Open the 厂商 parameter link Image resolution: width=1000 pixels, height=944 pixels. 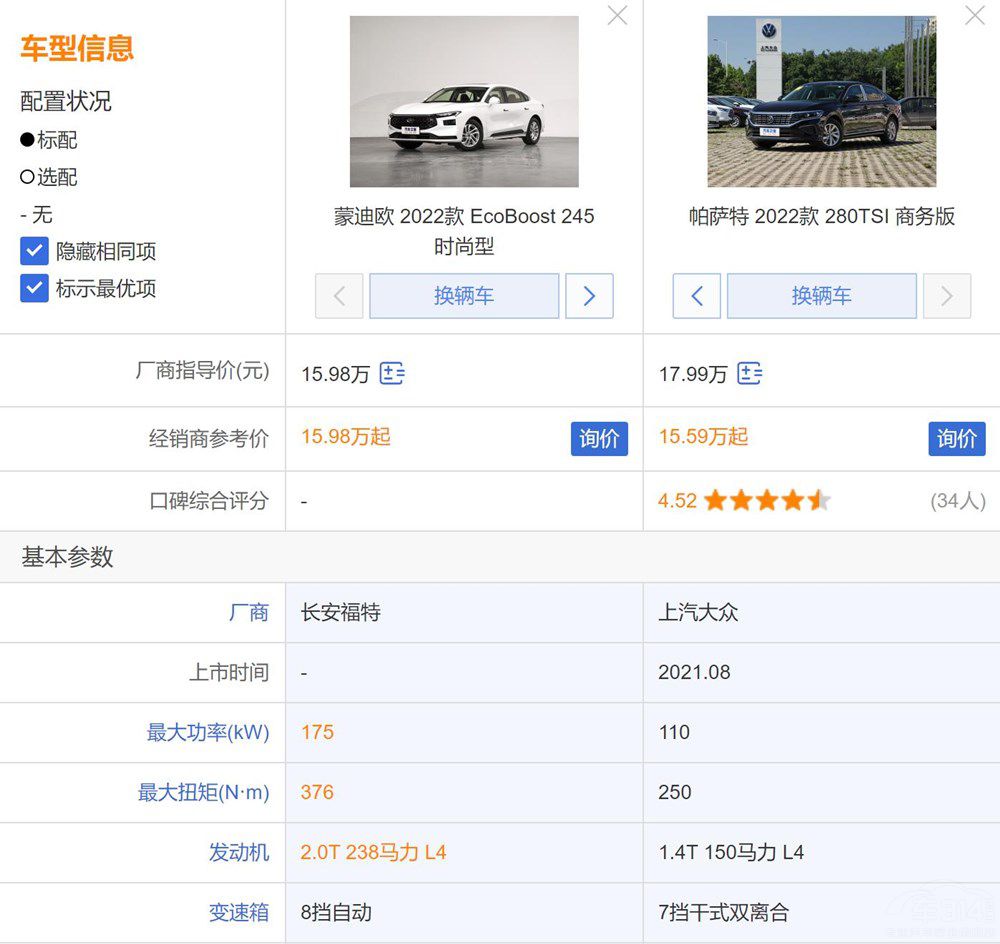[x=249, y=612]
